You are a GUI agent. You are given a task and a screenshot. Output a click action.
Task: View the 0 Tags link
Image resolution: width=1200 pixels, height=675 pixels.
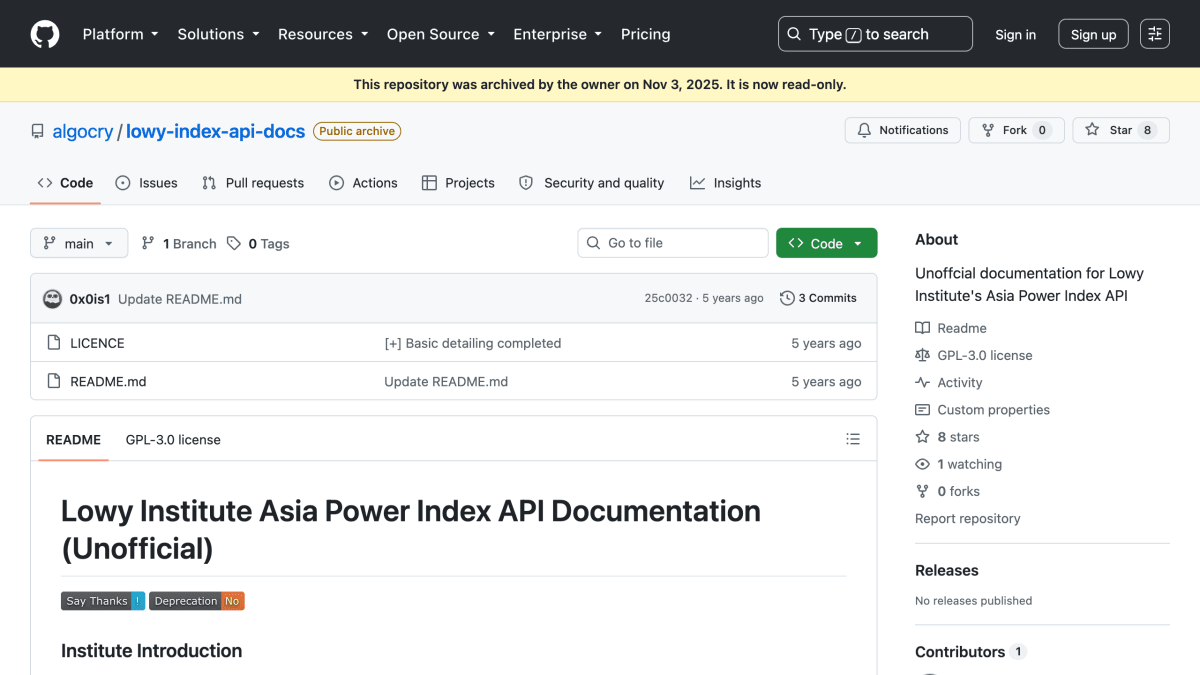pos(258,243)
